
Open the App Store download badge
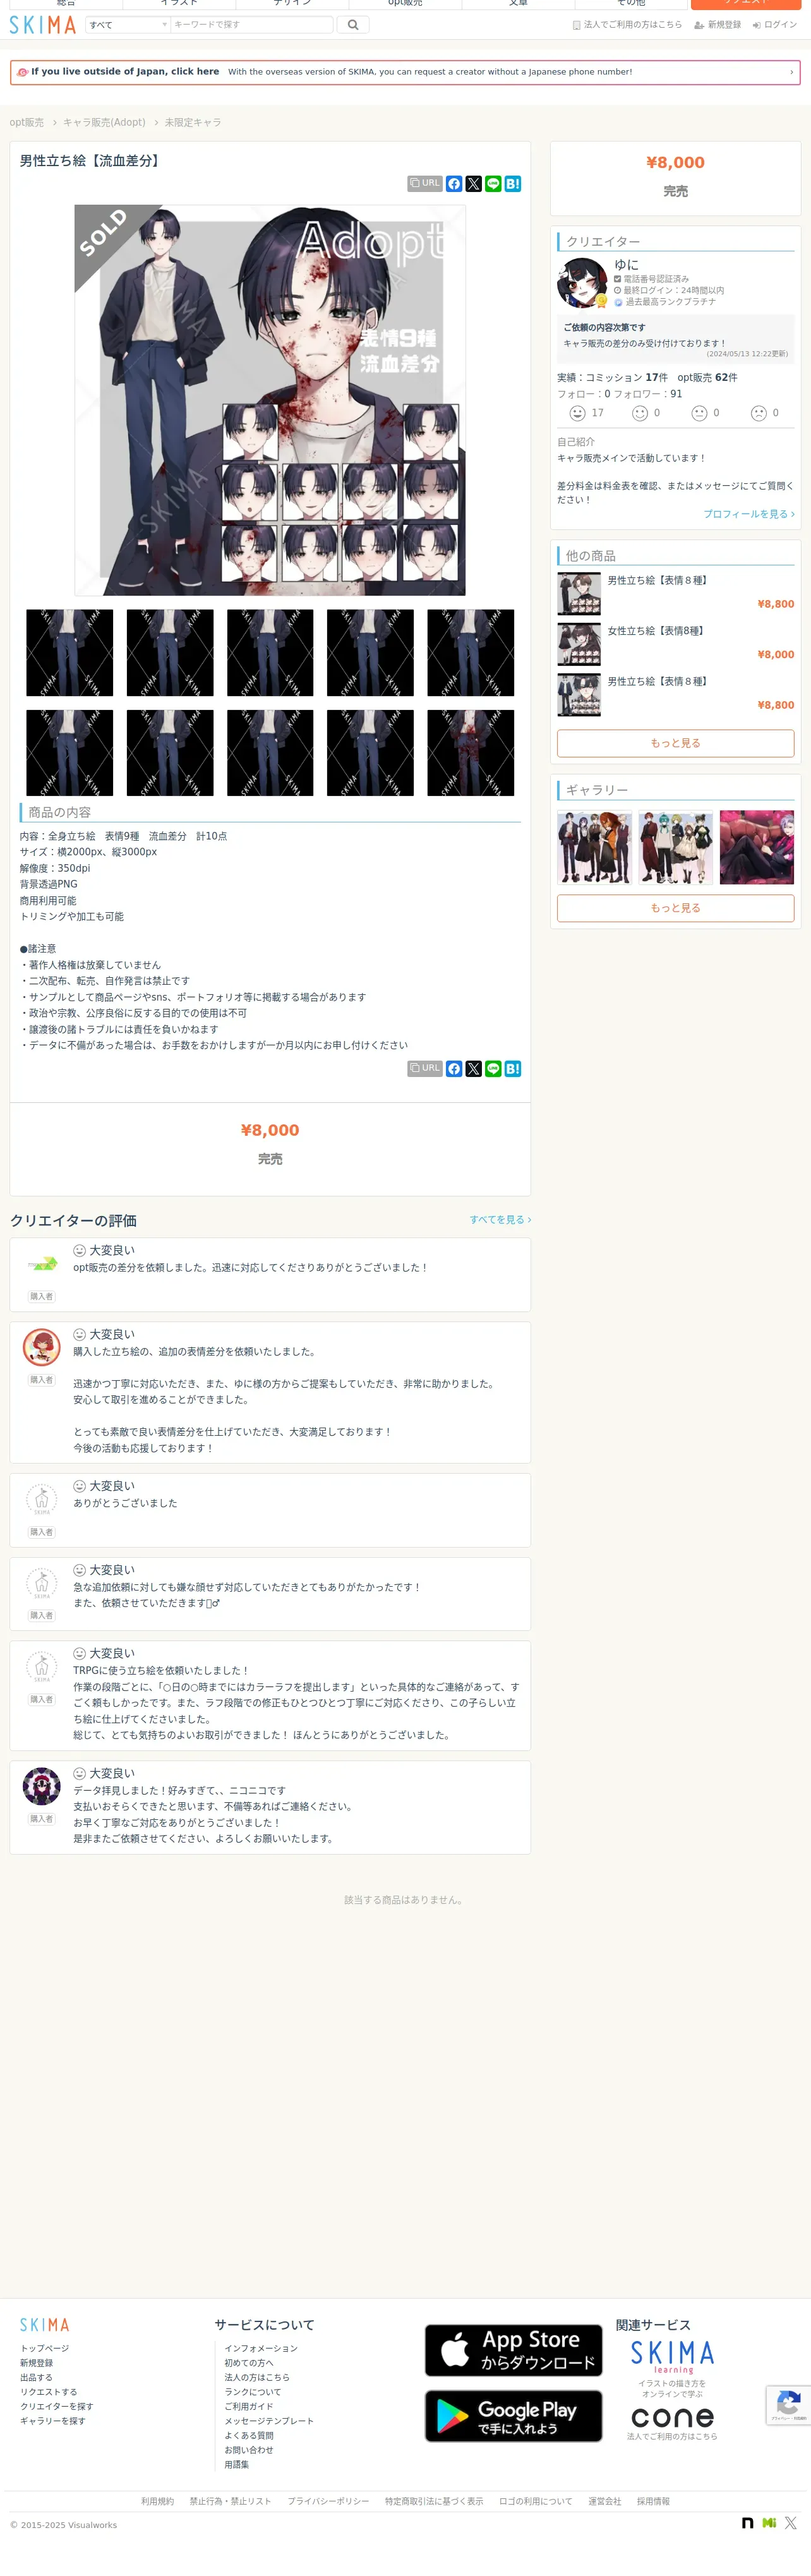click(514, 2350)
